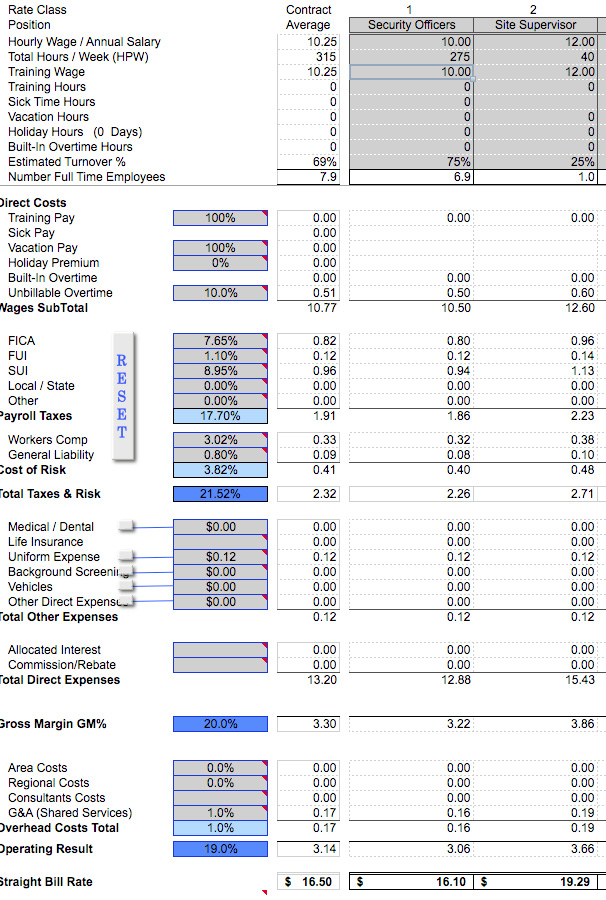Viewport: 606px width, 900px height.
Task: Select the Workers Comp 3.02% cell
Action: point(220,440)
